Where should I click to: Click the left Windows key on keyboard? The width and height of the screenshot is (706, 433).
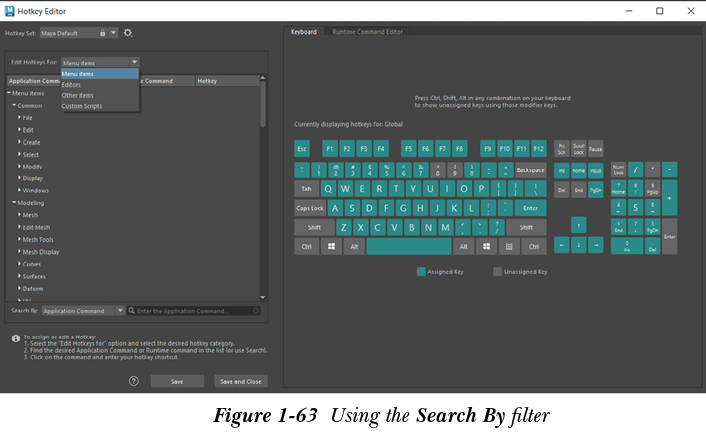point(331,246)
